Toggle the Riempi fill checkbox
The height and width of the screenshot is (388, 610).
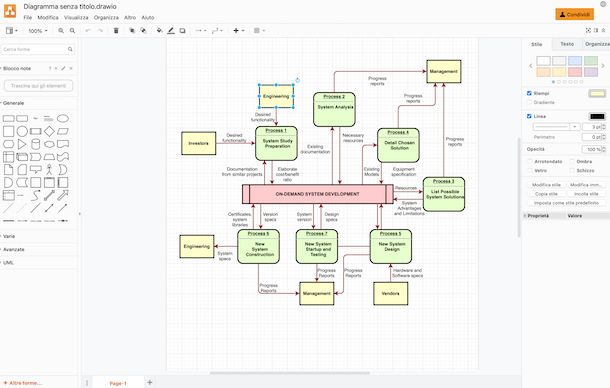pyautogui.click(x=529, y=93)
